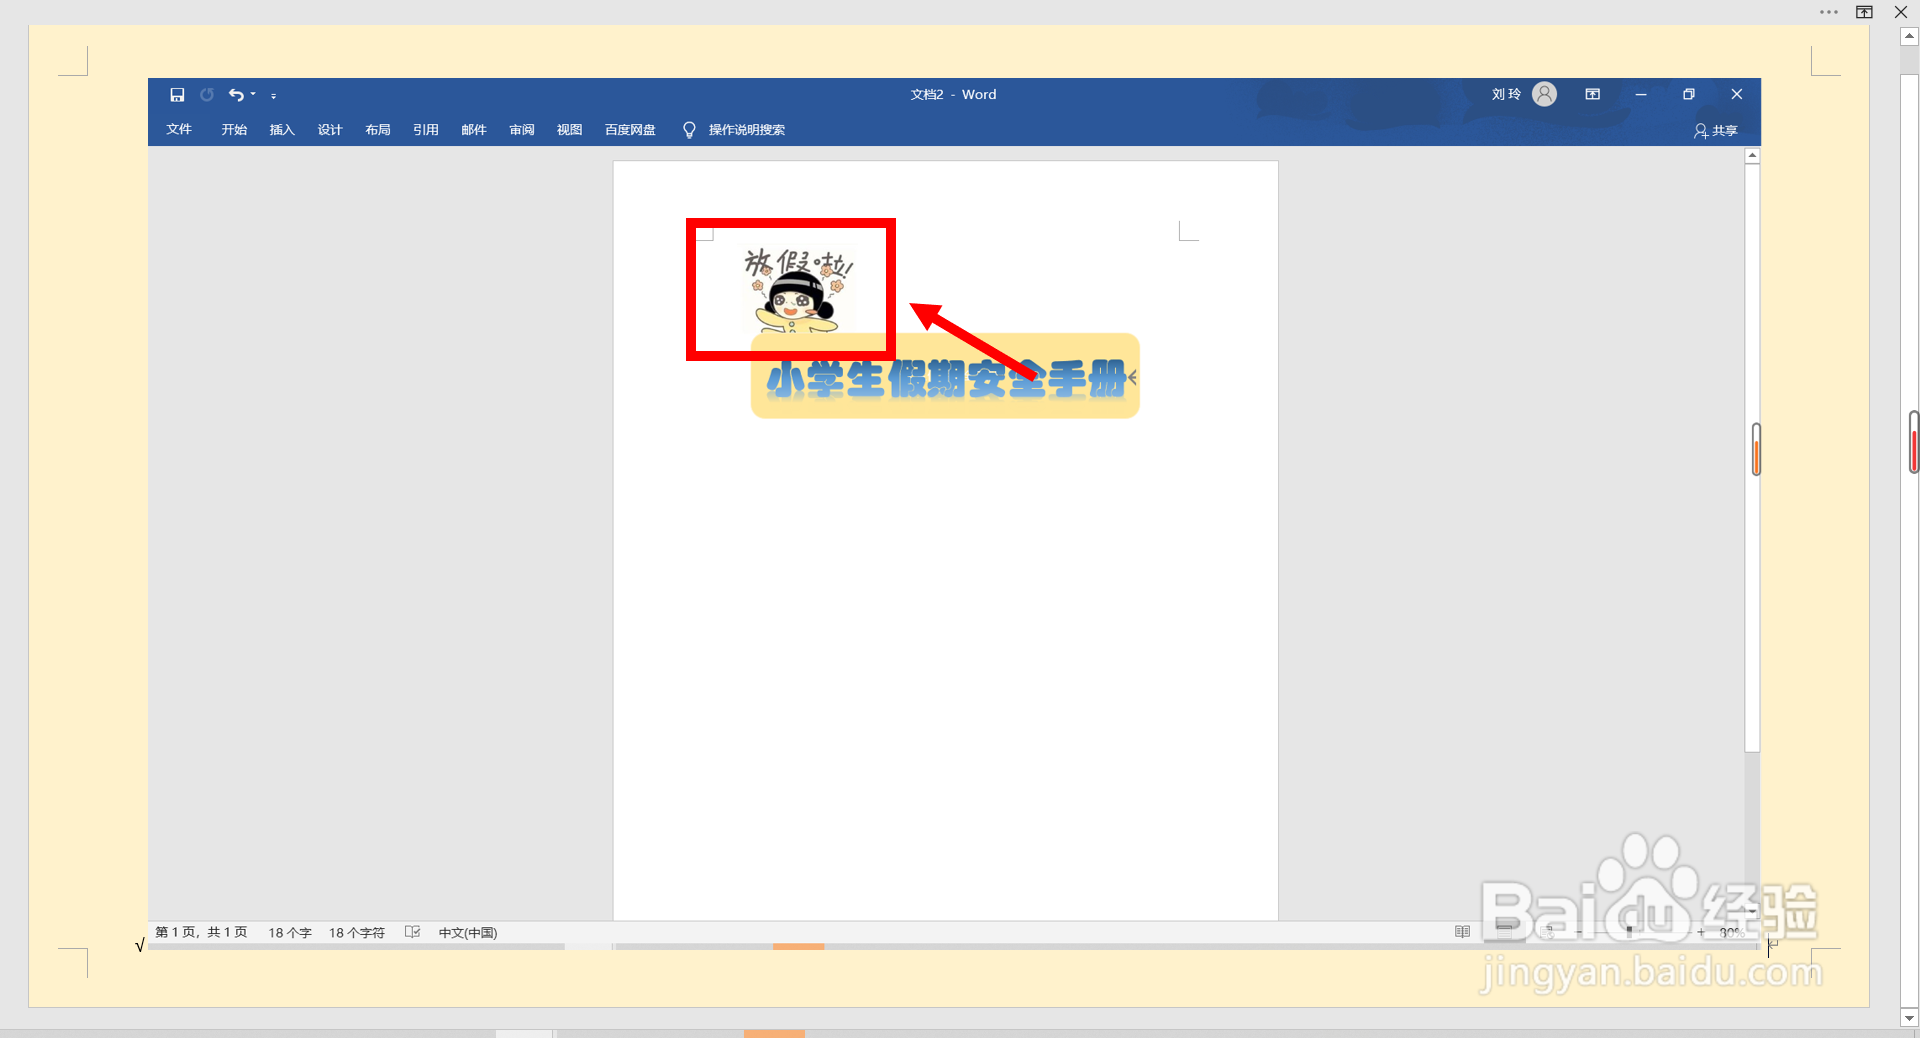Open the undo history dropdown arrow
The height and width of the screenshot is (1038, 1928).
coord(253,95)
